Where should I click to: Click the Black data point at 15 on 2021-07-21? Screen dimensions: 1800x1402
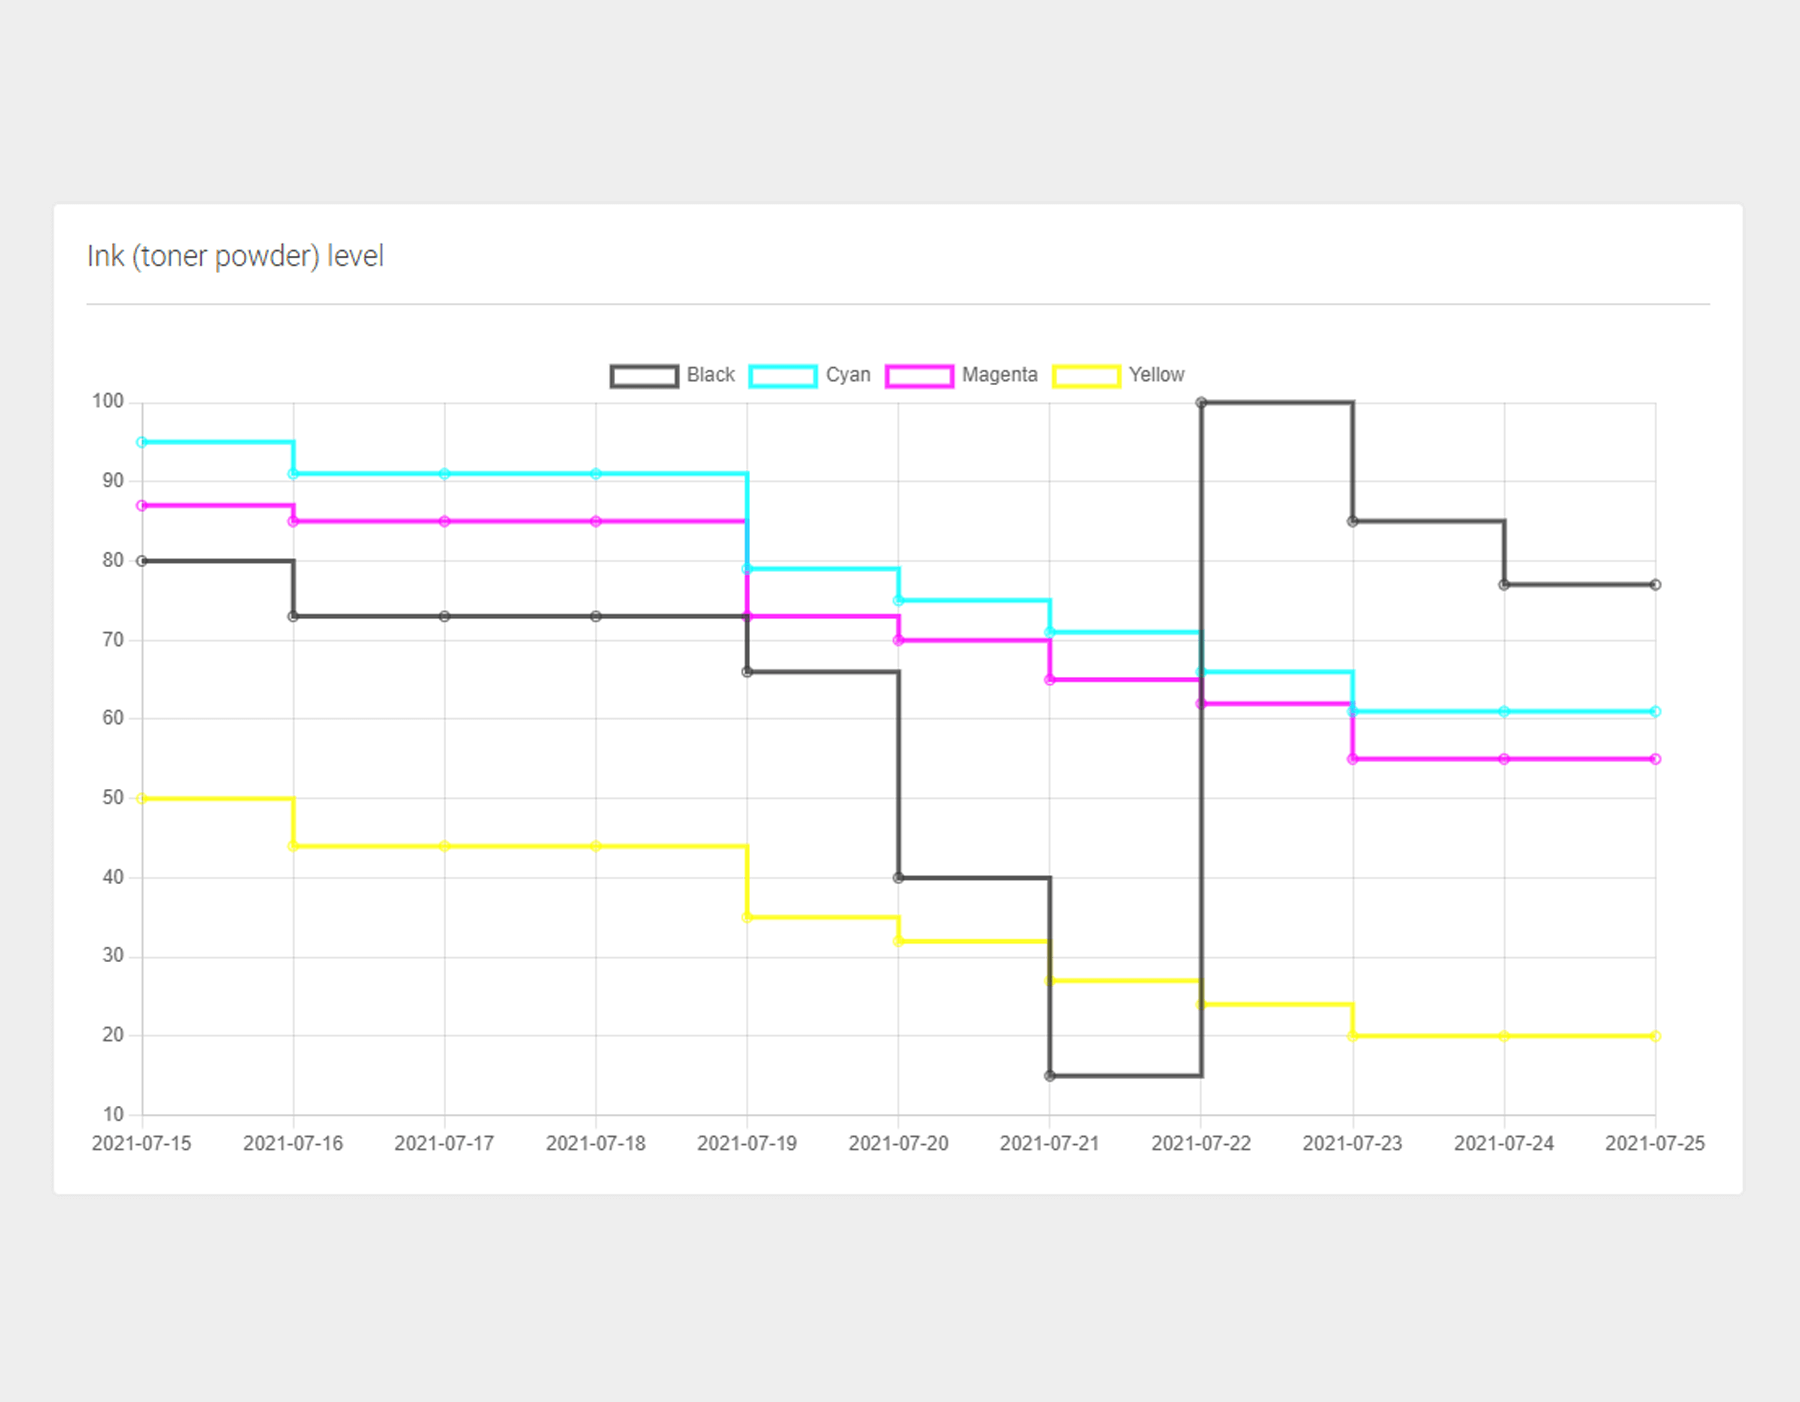pyautogui.click(x=1050, y=1076)
